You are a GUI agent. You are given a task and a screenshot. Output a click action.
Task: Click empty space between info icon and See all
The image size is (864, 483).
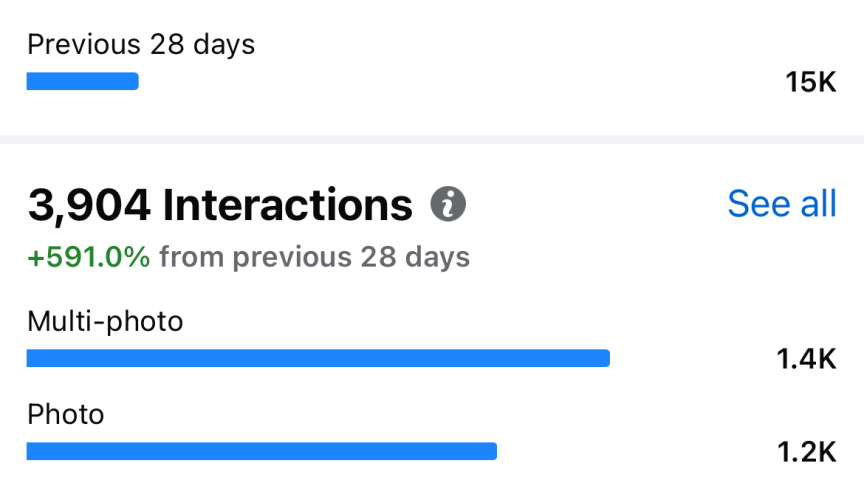point(597,204)
